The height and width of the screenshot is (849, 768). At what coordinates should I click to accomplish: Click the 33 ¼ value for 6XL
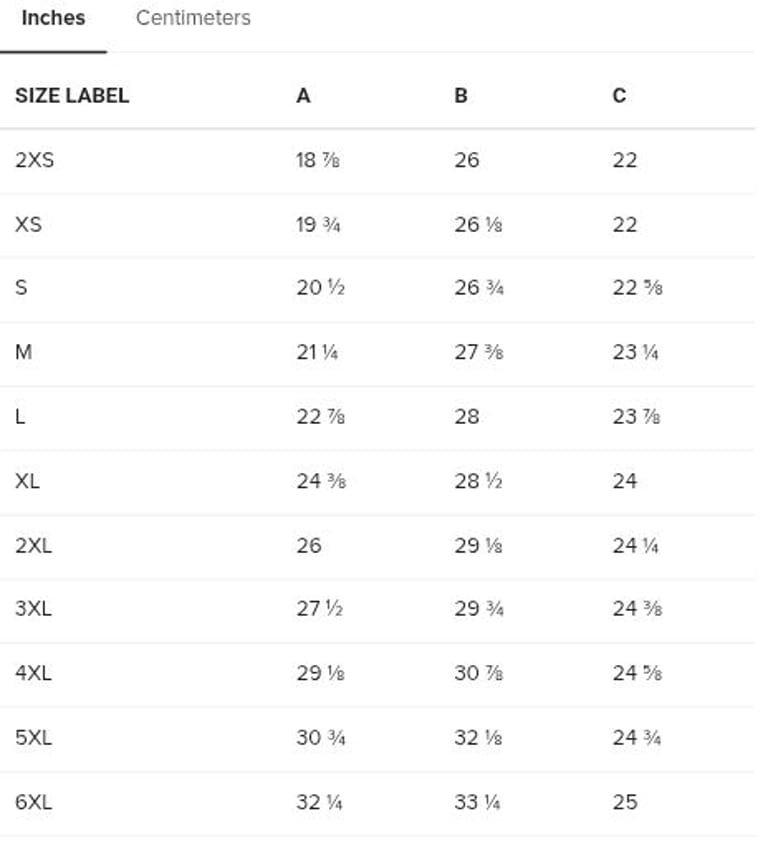click(x=477, y=802)
